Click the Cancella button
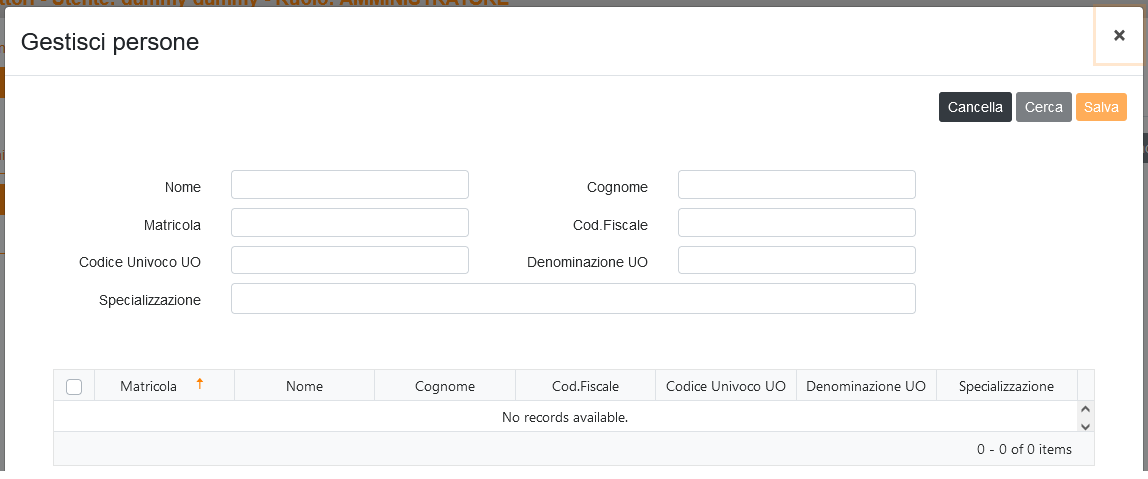This screenshot has width=1148, height=479. (x=975, y=107)
